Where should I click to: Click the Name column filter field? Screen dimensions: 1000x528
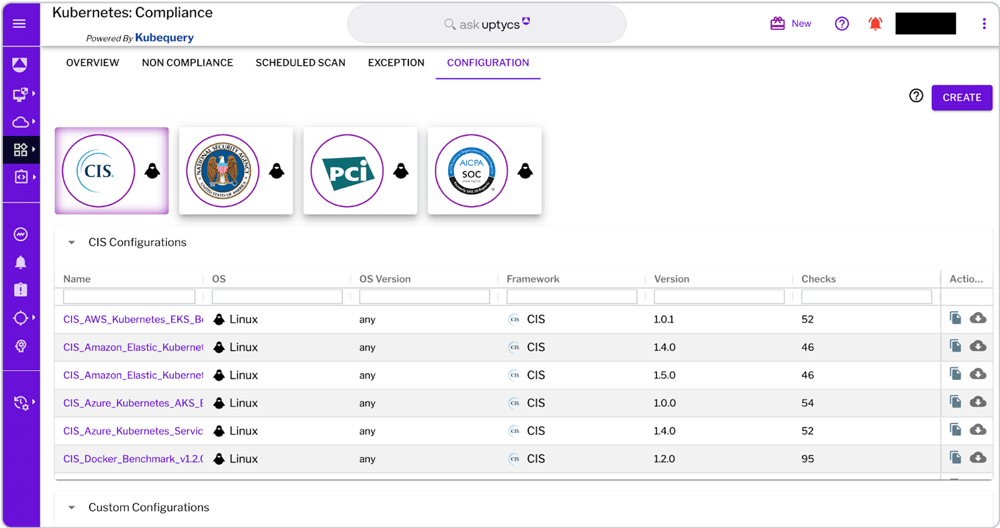pos(129,297)
